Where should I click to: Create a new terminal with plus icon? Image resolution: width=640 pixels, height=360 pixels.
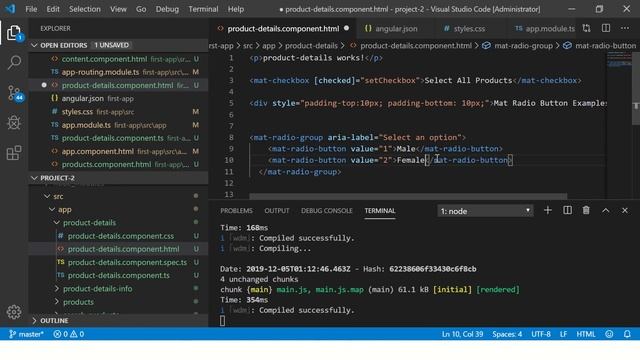[x=548, y=210]
